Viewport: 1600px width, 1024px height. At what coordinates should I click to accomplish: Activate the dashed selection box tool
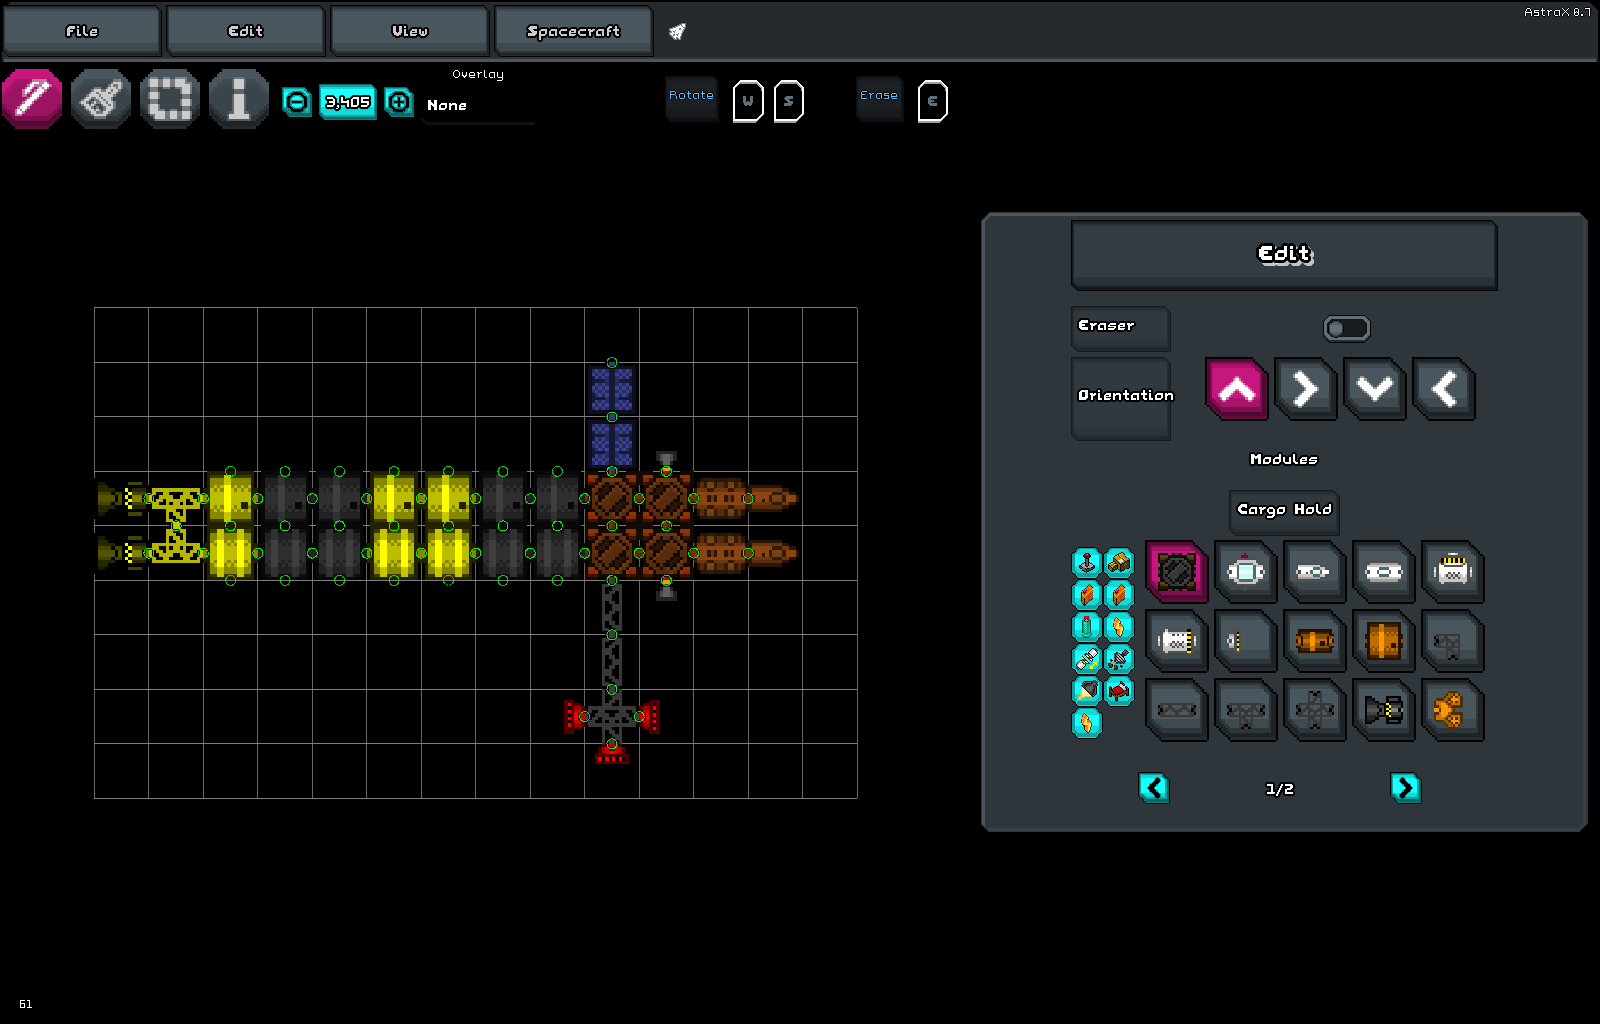click(x=170, y=99)
